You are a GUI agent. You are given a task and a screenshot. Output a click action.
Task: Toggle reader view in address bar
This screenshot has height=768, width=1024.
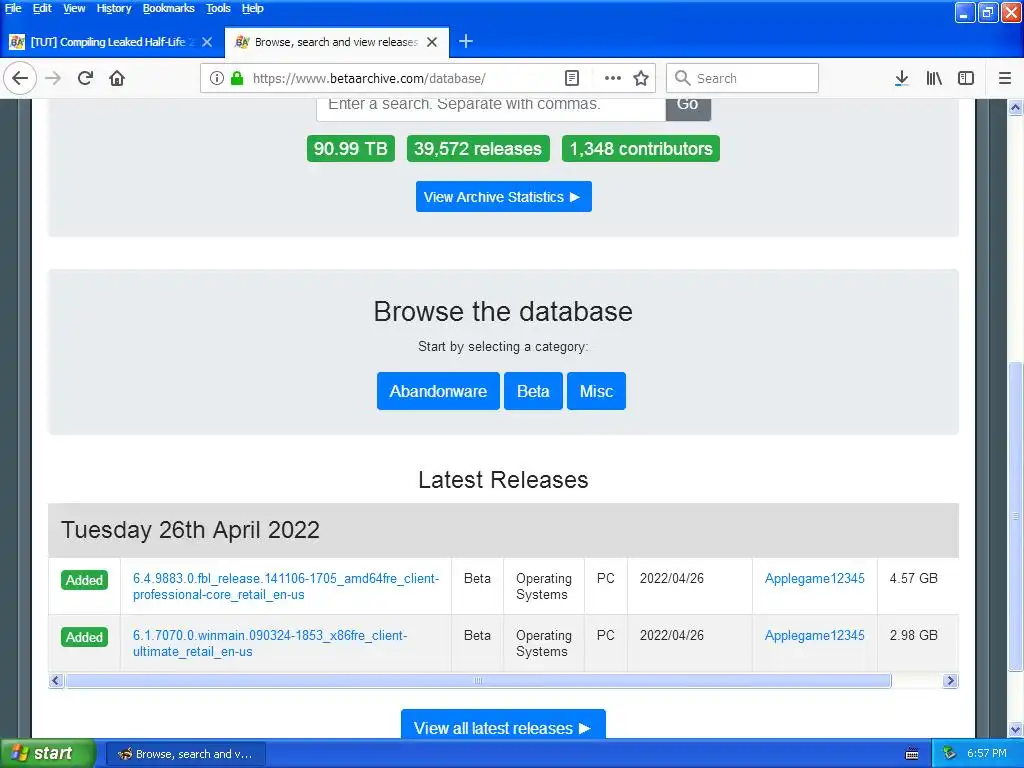click(x=572, y=78)
